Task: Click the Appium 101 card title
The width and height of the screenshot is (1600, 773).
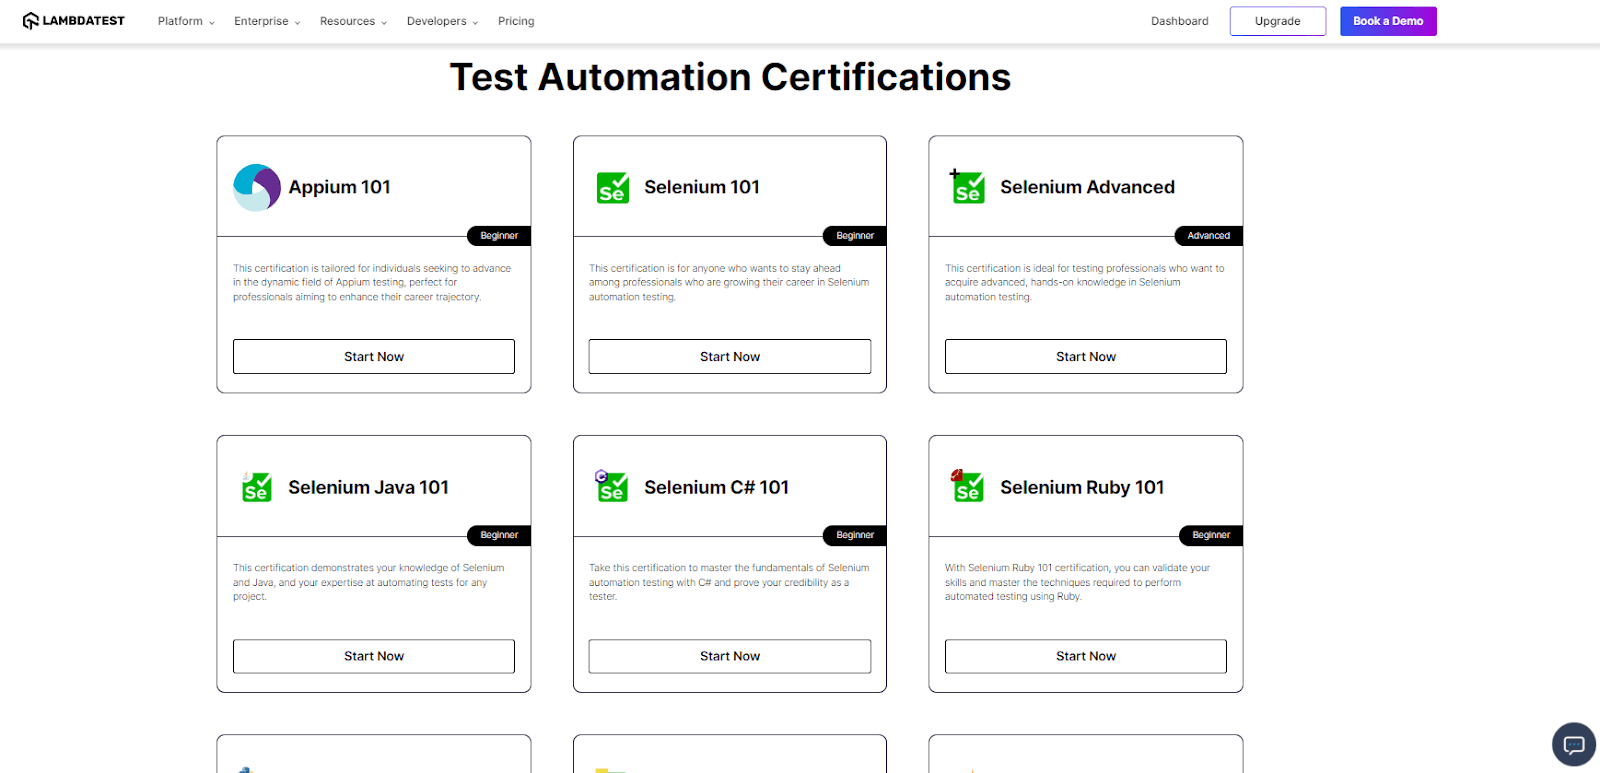Action: [x=340, y=187]
